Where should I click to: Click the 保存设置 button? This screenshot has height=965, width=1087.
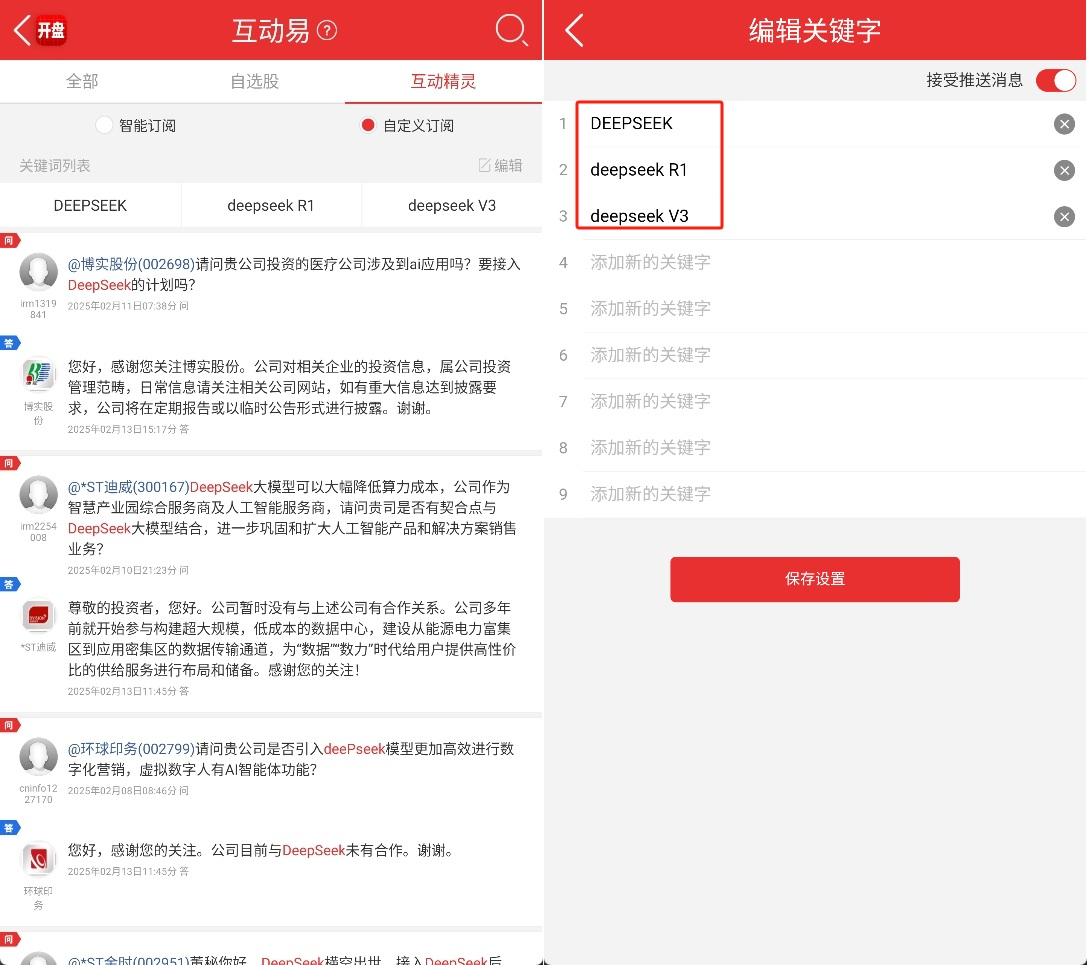tap(815, 579)
